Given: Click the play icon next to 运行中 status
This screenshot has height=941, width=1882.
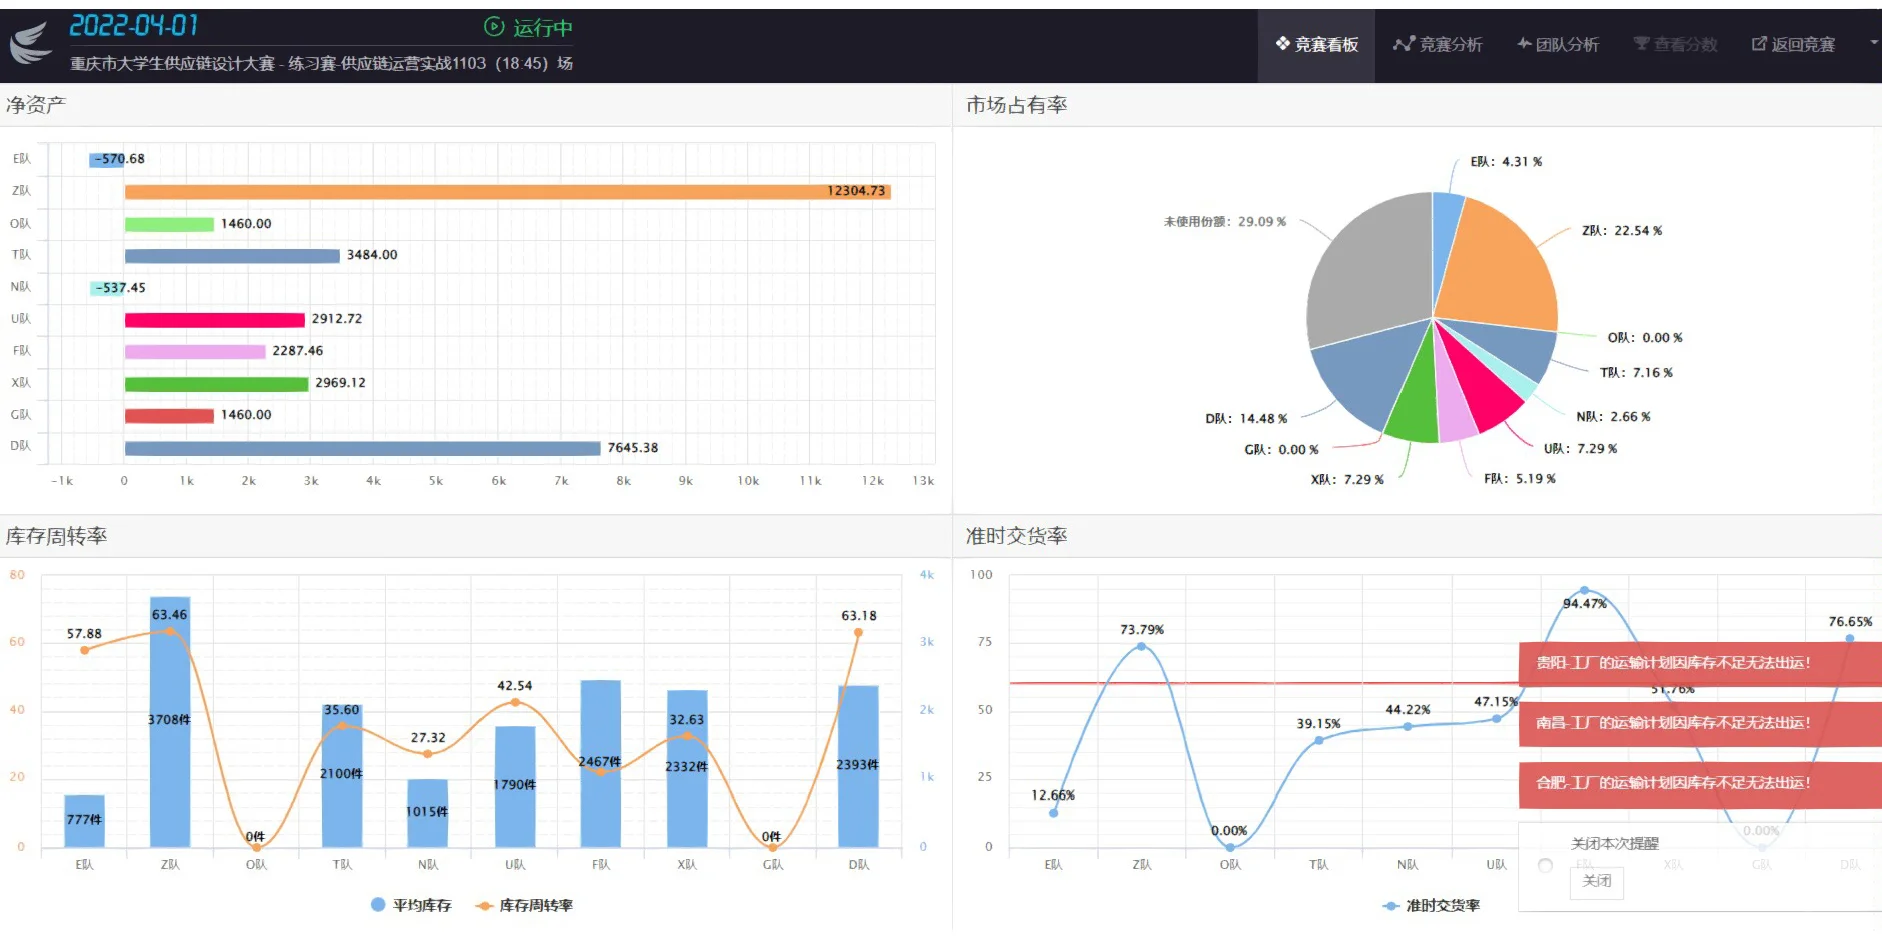Looking at the screenshot, I should pyautogui.click(x=492, y=28).
